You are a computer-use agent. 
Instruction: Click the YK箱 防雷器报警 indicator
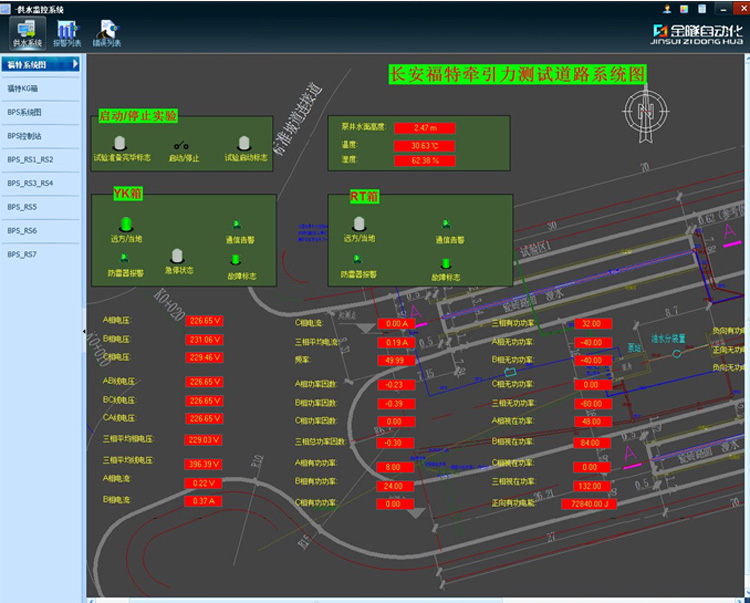tap(124, 258)
